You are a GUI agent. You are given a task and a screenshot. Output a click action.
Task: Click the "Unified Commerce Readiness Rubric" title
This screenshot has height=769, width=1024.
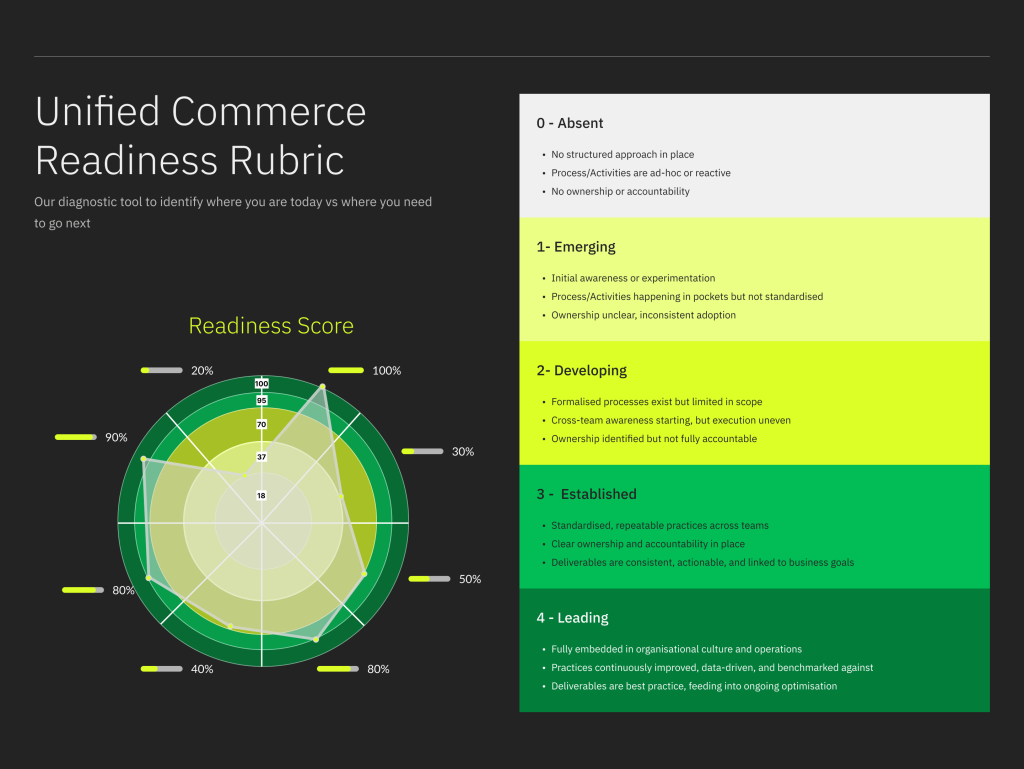click(200, 136)
